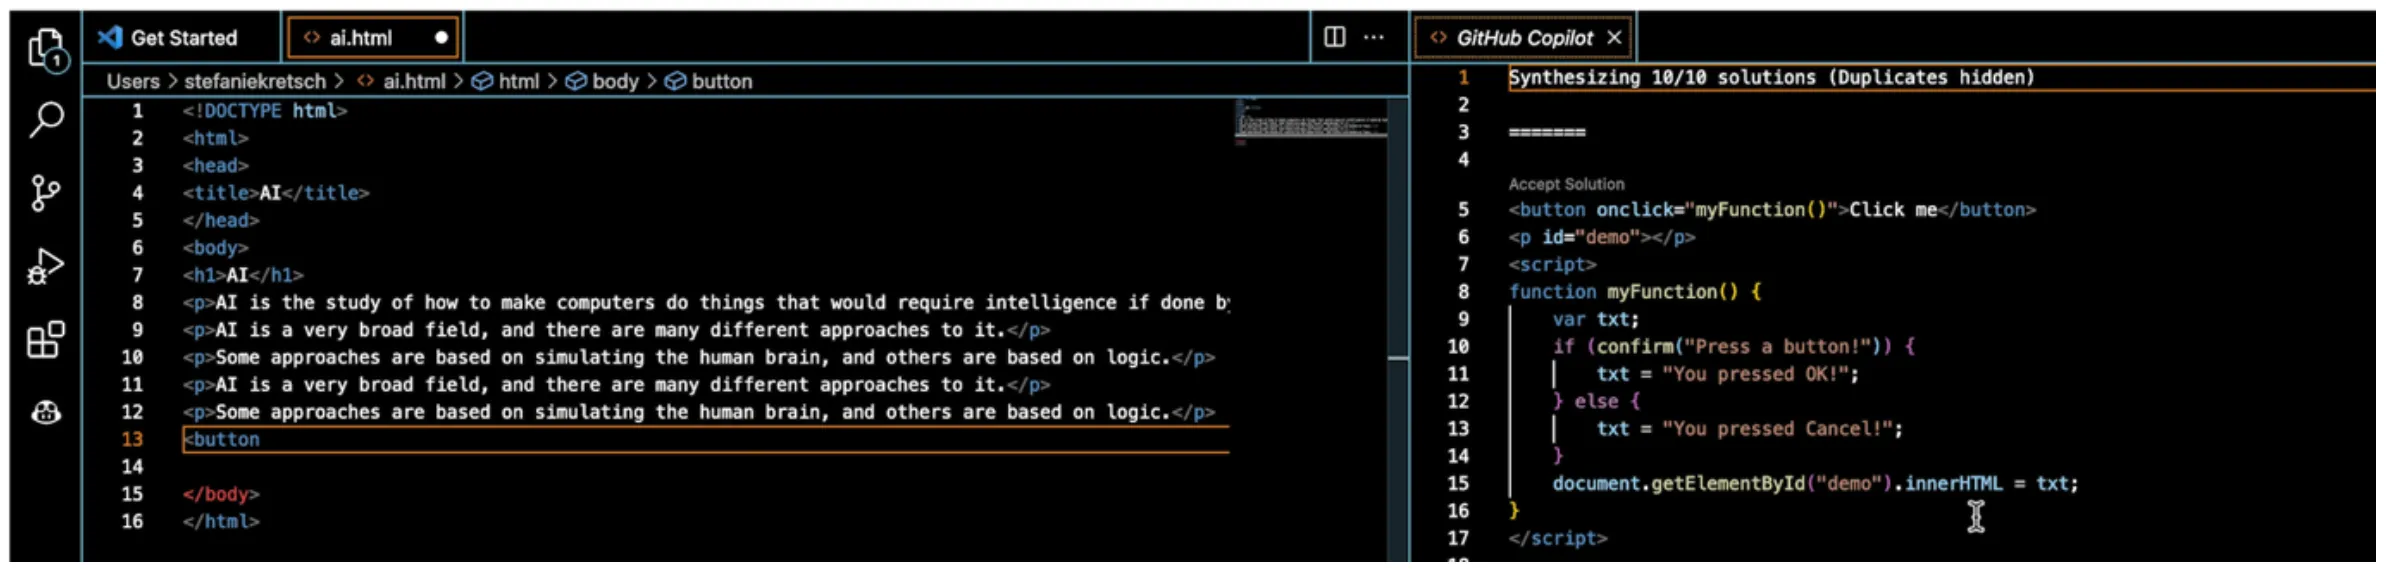This screenshot has height=572, width=2386.
Task: Click the <title>AI</title> line
Action: [276, 193]
